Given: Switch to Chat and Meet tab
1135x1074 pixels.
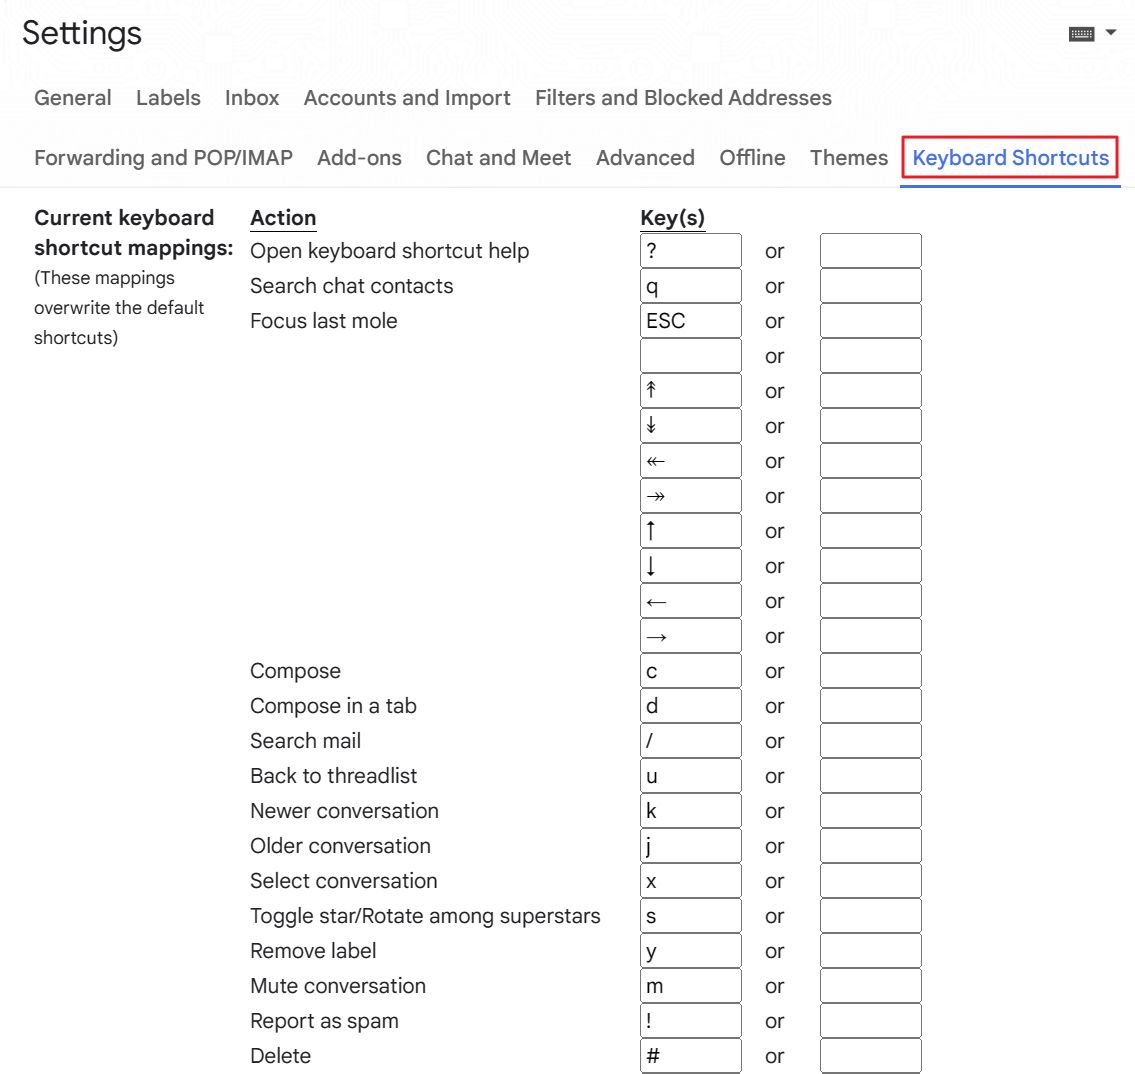Looking at the screenshot, I should (498, 158).
